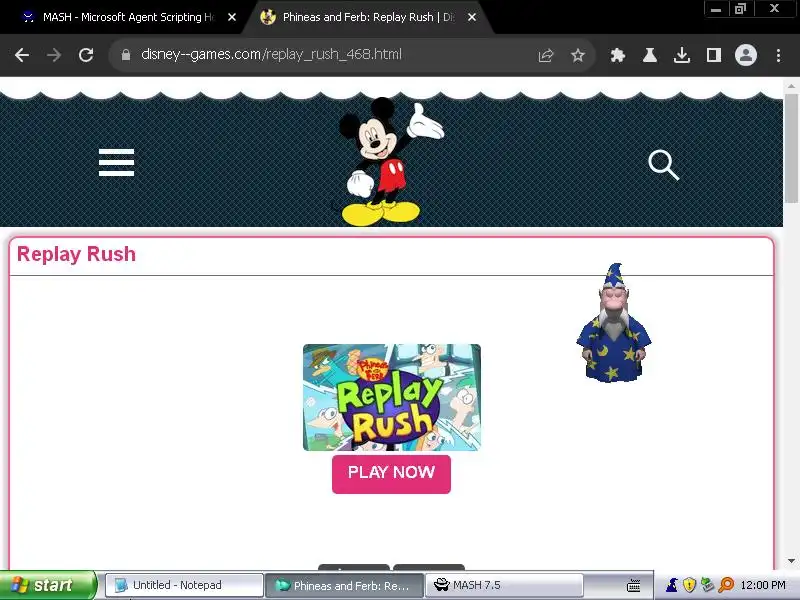The image size is (800, 600).
Task: Switch to Untitled - Notepad in taskbar
Action: tap(184, 585)
